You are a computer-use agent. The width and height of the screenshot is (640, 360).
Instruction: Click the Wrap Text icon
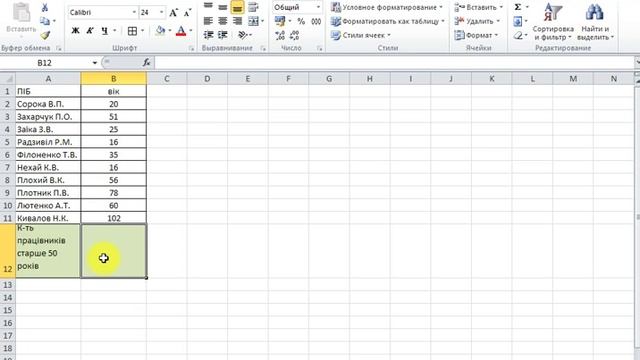pyautogui.click(x=253, y=7)
